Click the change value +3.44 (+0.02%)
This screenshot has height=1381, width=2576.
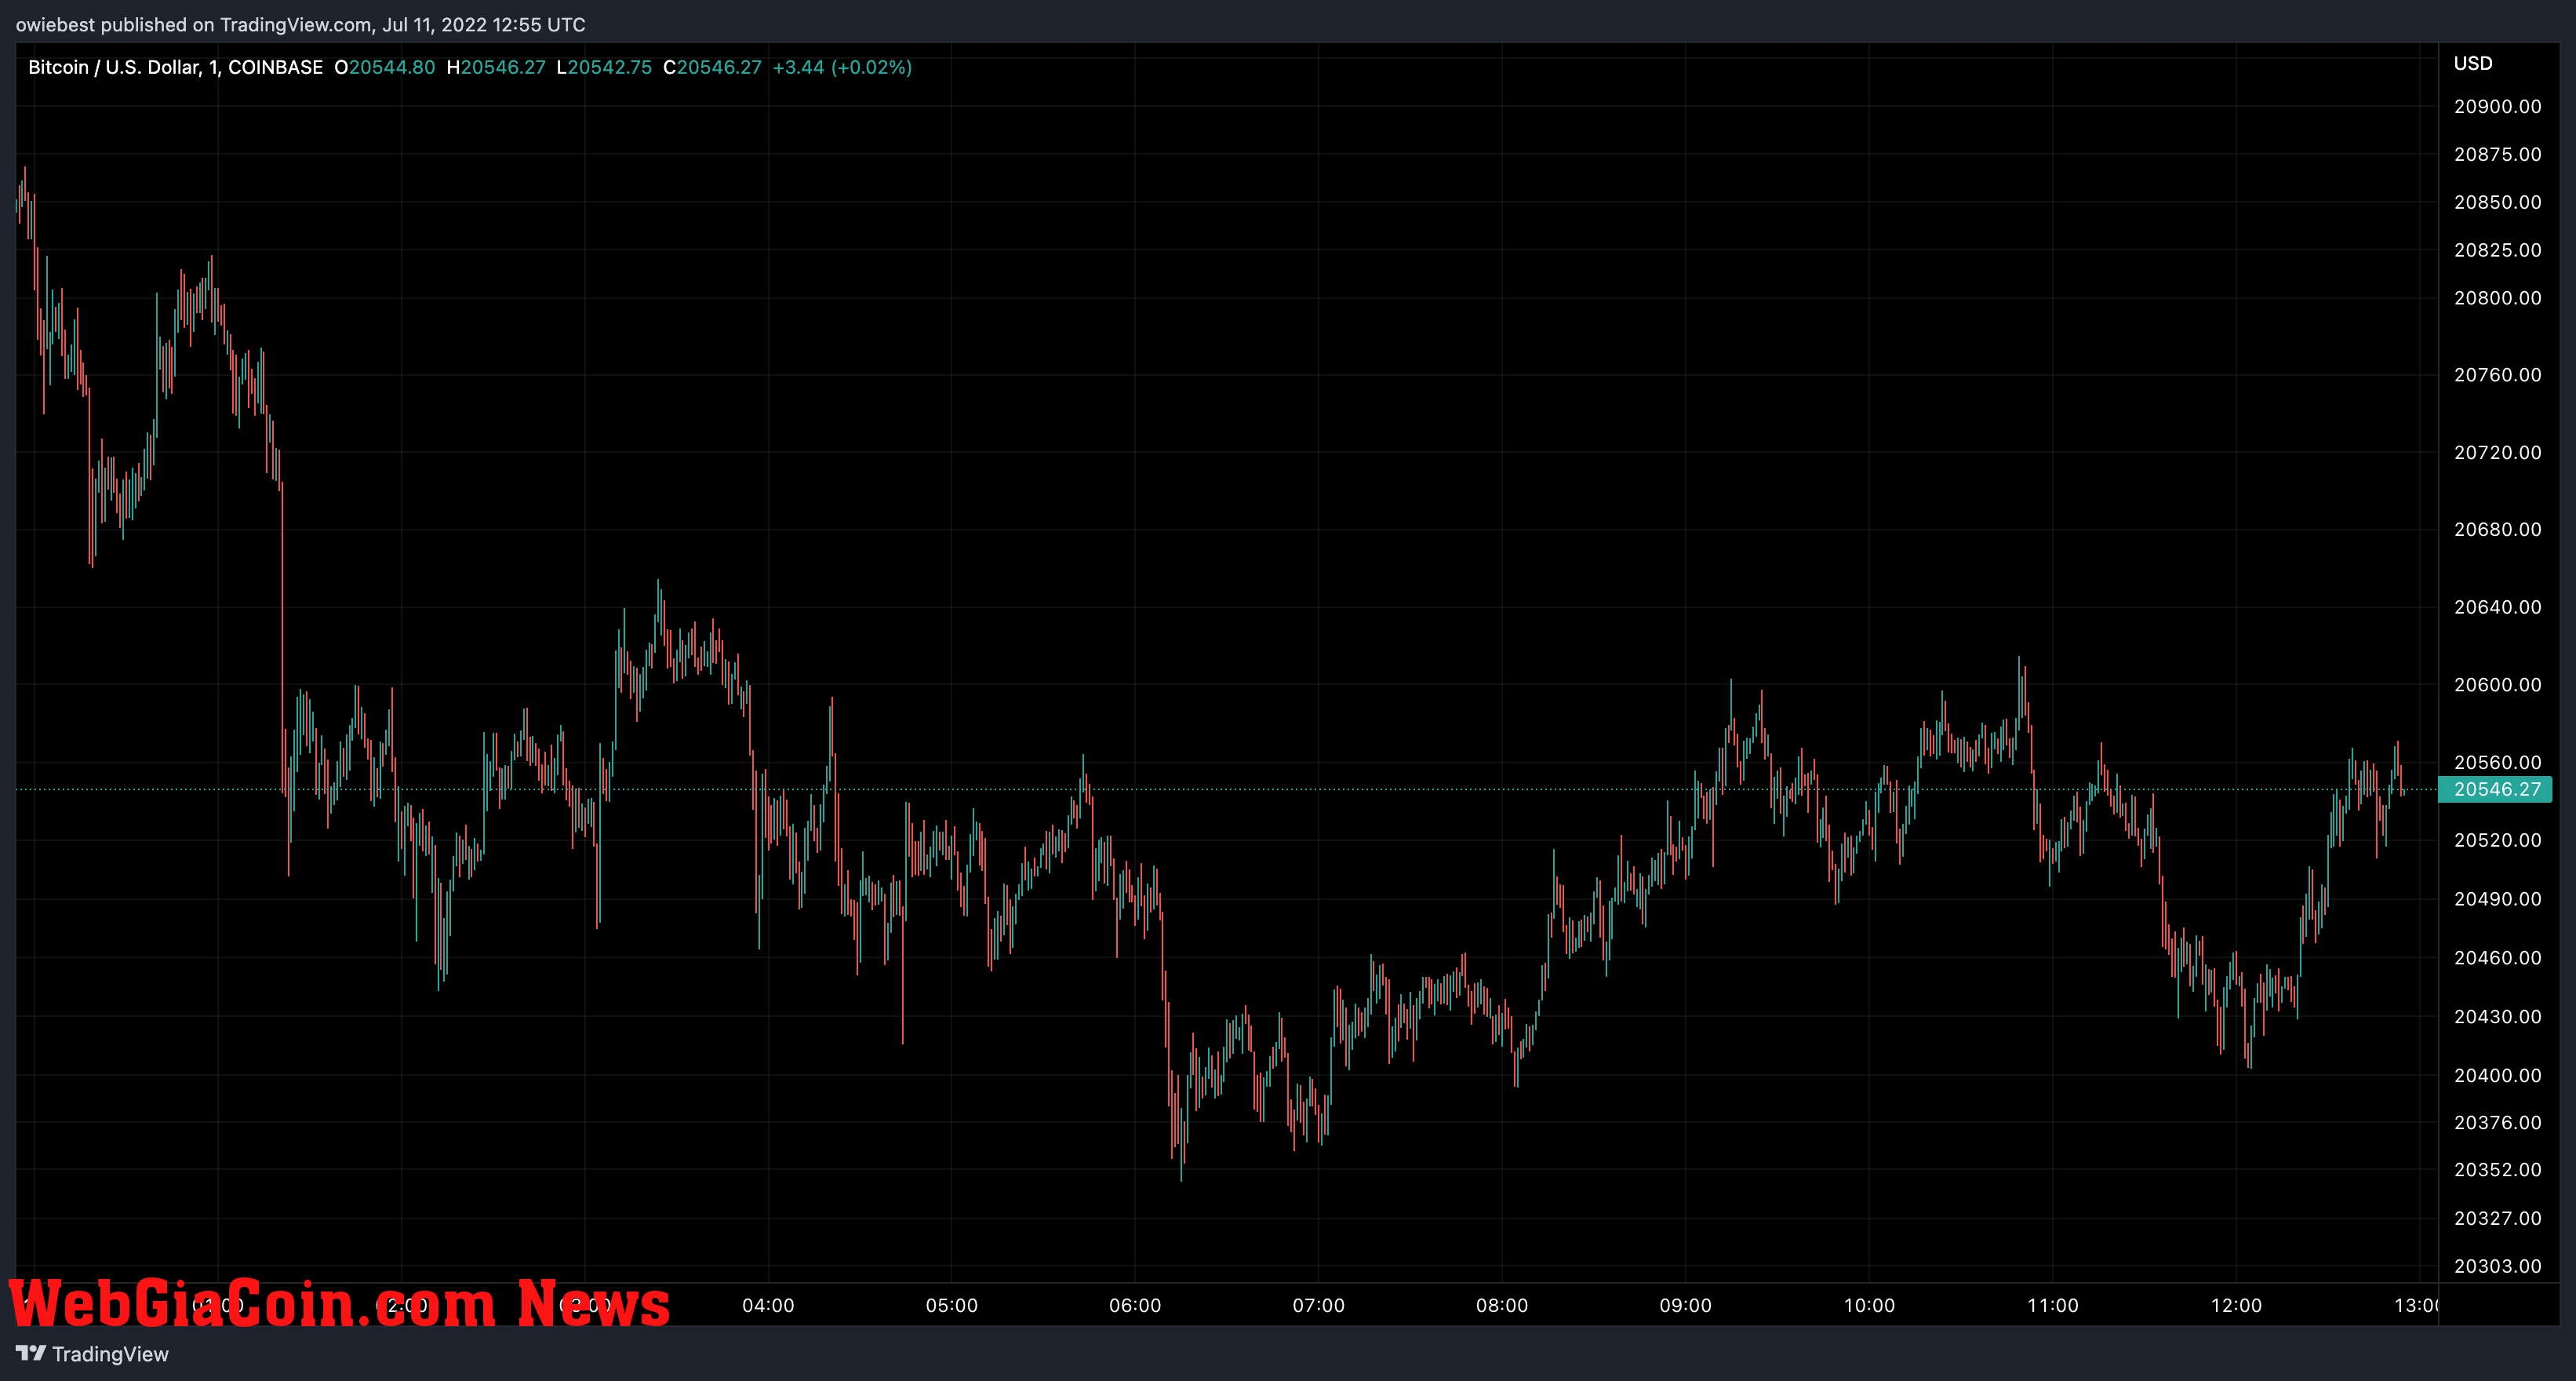[842, 67]
